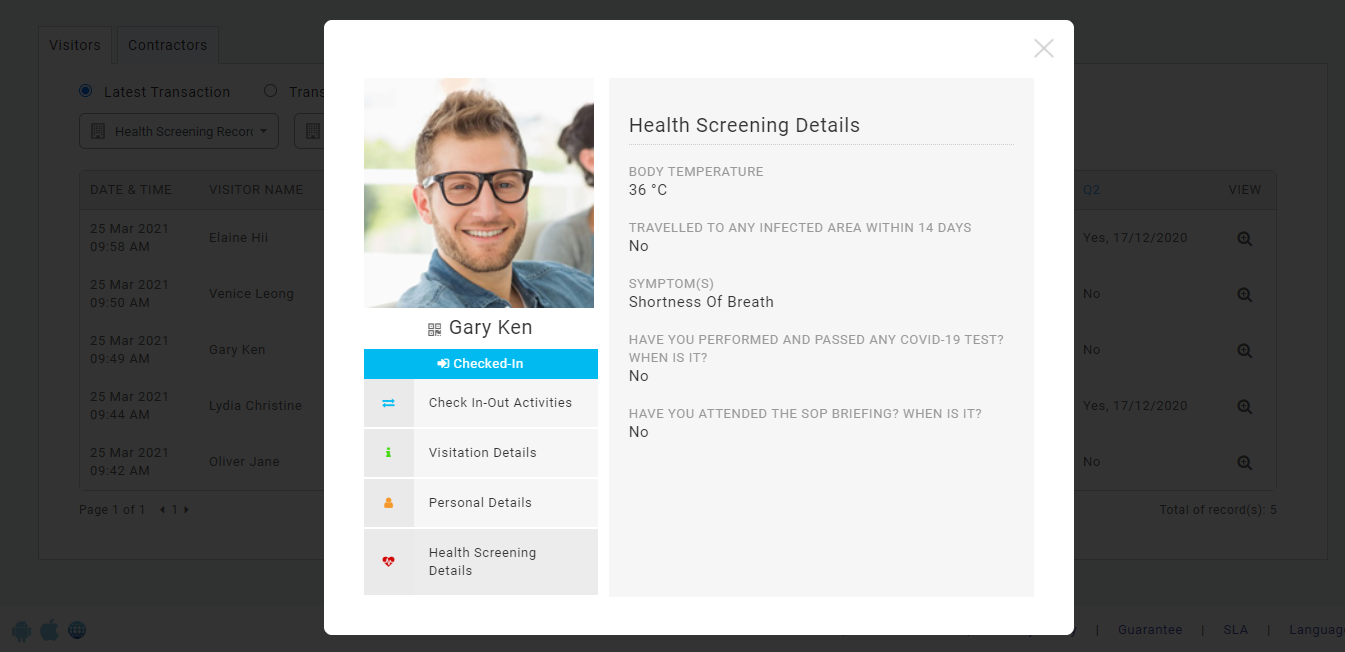Click the COVID-19 test question label
The width and height of the screenshot is (1345, 652).
click(816, 349)
